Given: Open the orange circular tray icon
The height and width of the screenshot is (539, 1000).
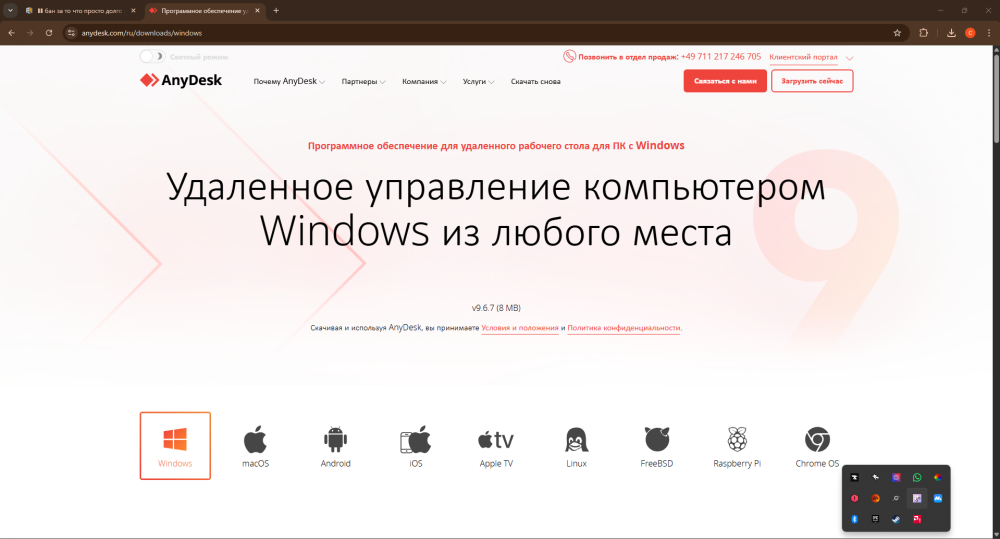Looking at the screenshot, I should pyautogui.click(x=876, y=498).
